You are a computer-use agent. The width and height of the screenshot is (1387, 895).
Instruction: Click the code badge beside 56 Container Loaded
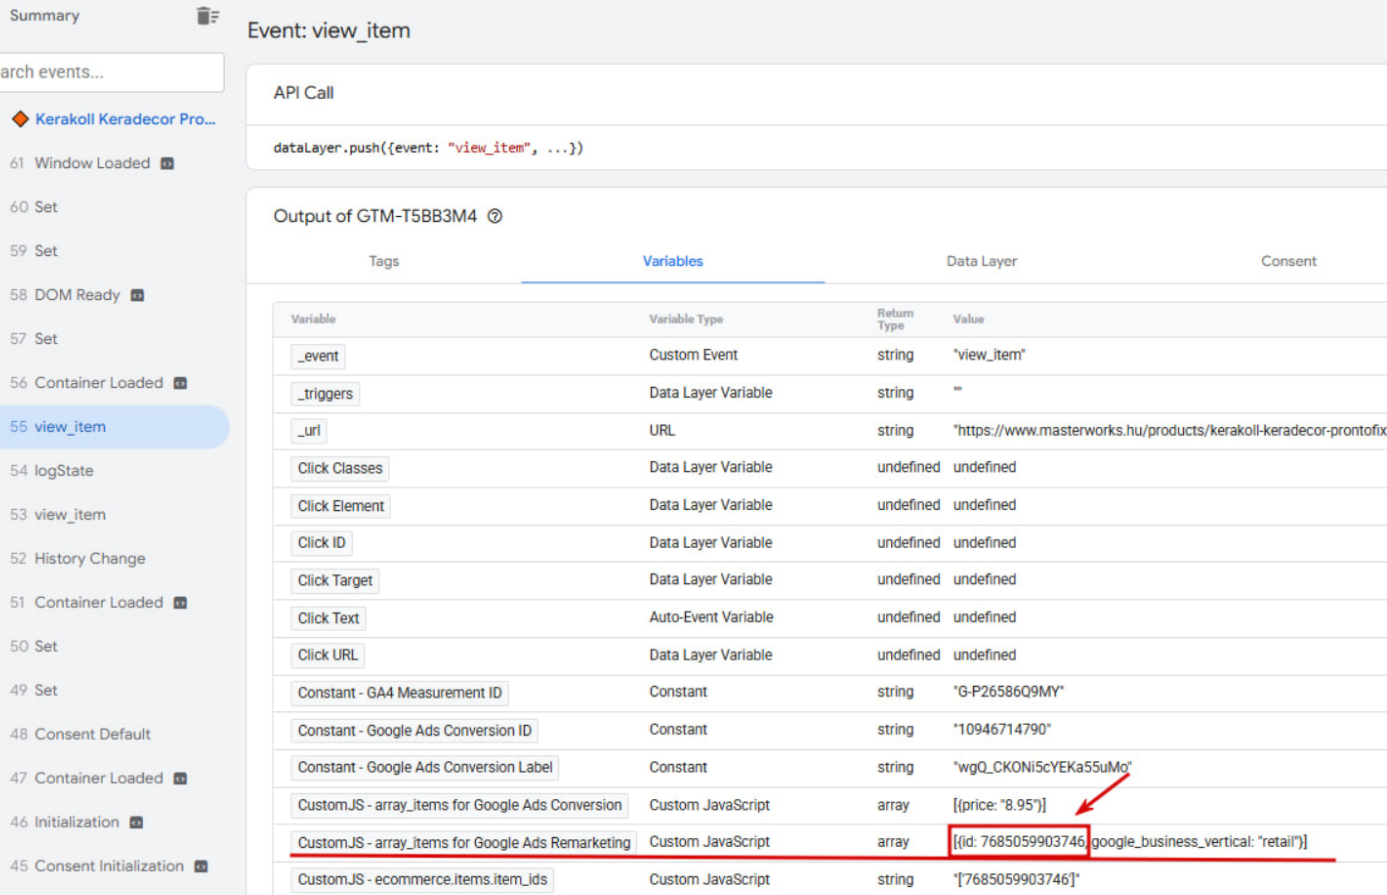pos(180,383)
